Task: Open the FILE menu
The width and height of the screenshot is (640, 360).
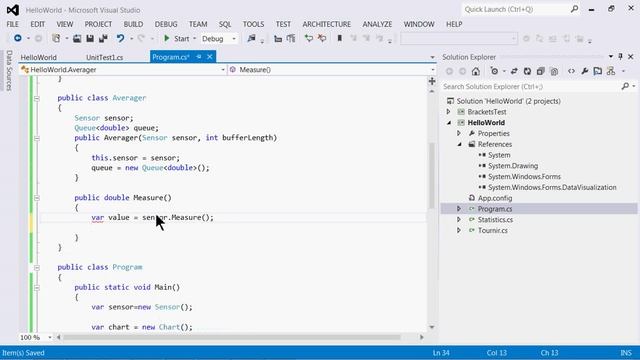Action: tap(13, 24)
